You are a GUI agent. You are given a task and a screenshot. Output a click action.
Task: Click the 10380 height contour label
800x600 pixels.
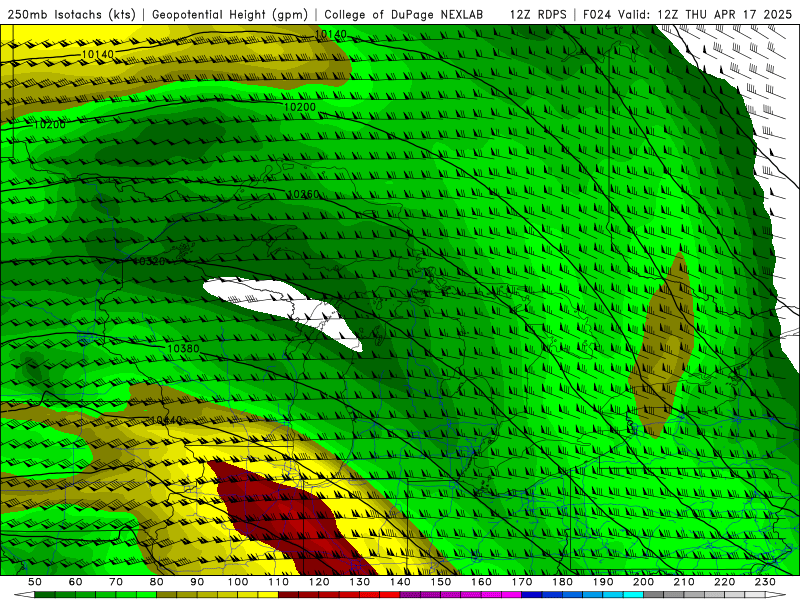183,348
